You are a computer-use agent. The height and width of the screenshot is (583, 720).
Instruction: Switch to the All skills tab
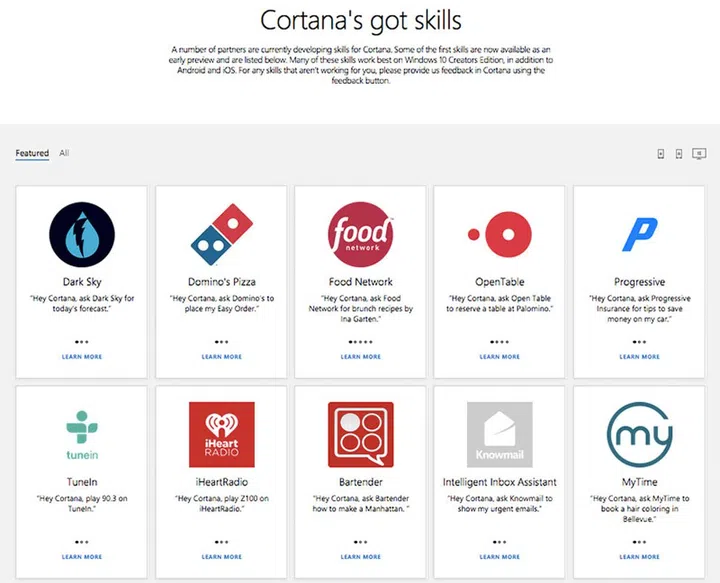(64, 153)
